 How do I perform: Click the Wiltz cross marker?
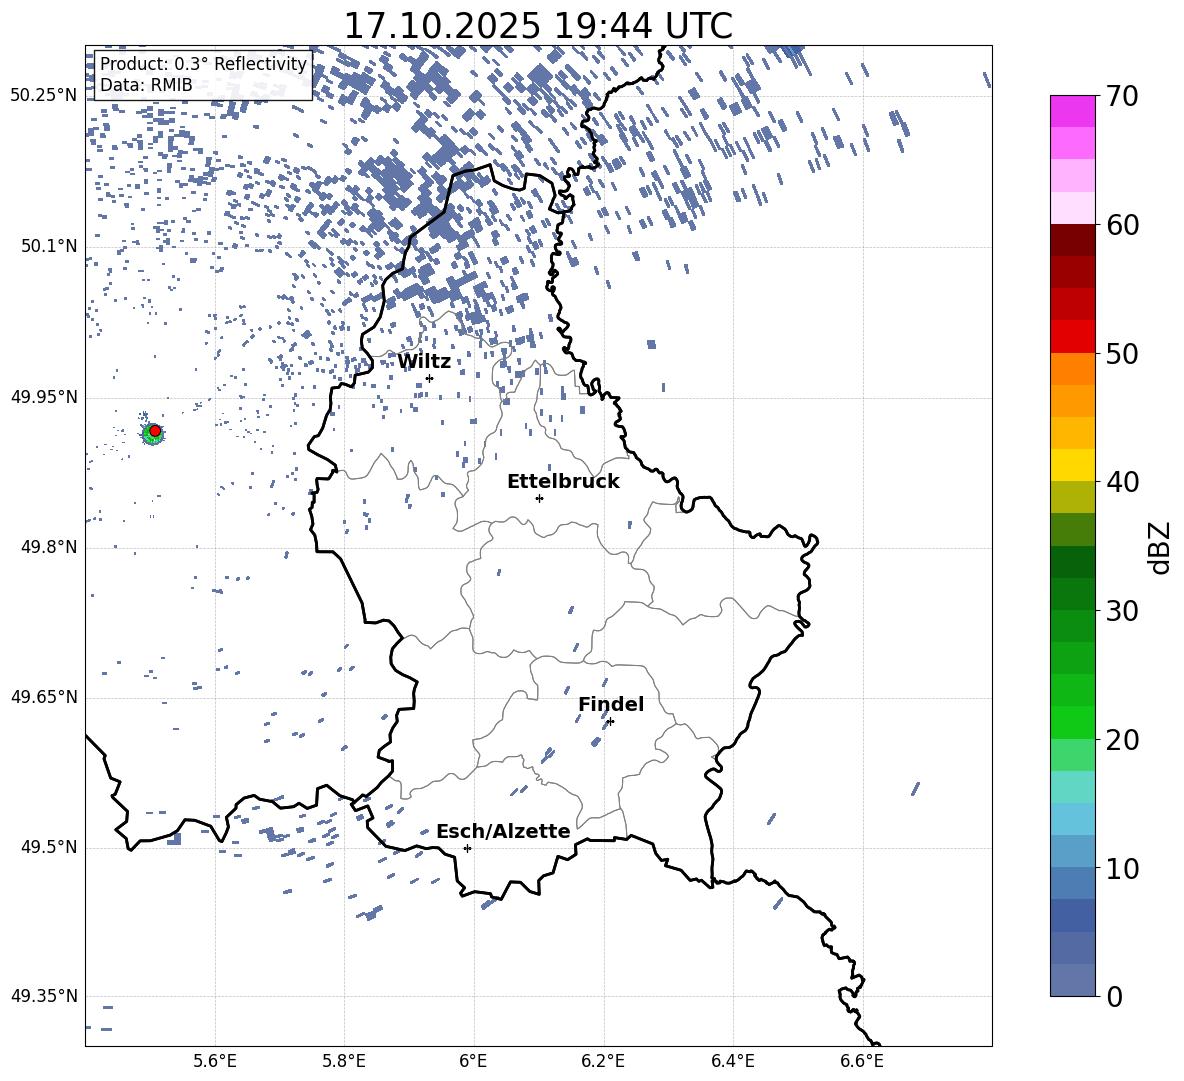tap(429, 378)
